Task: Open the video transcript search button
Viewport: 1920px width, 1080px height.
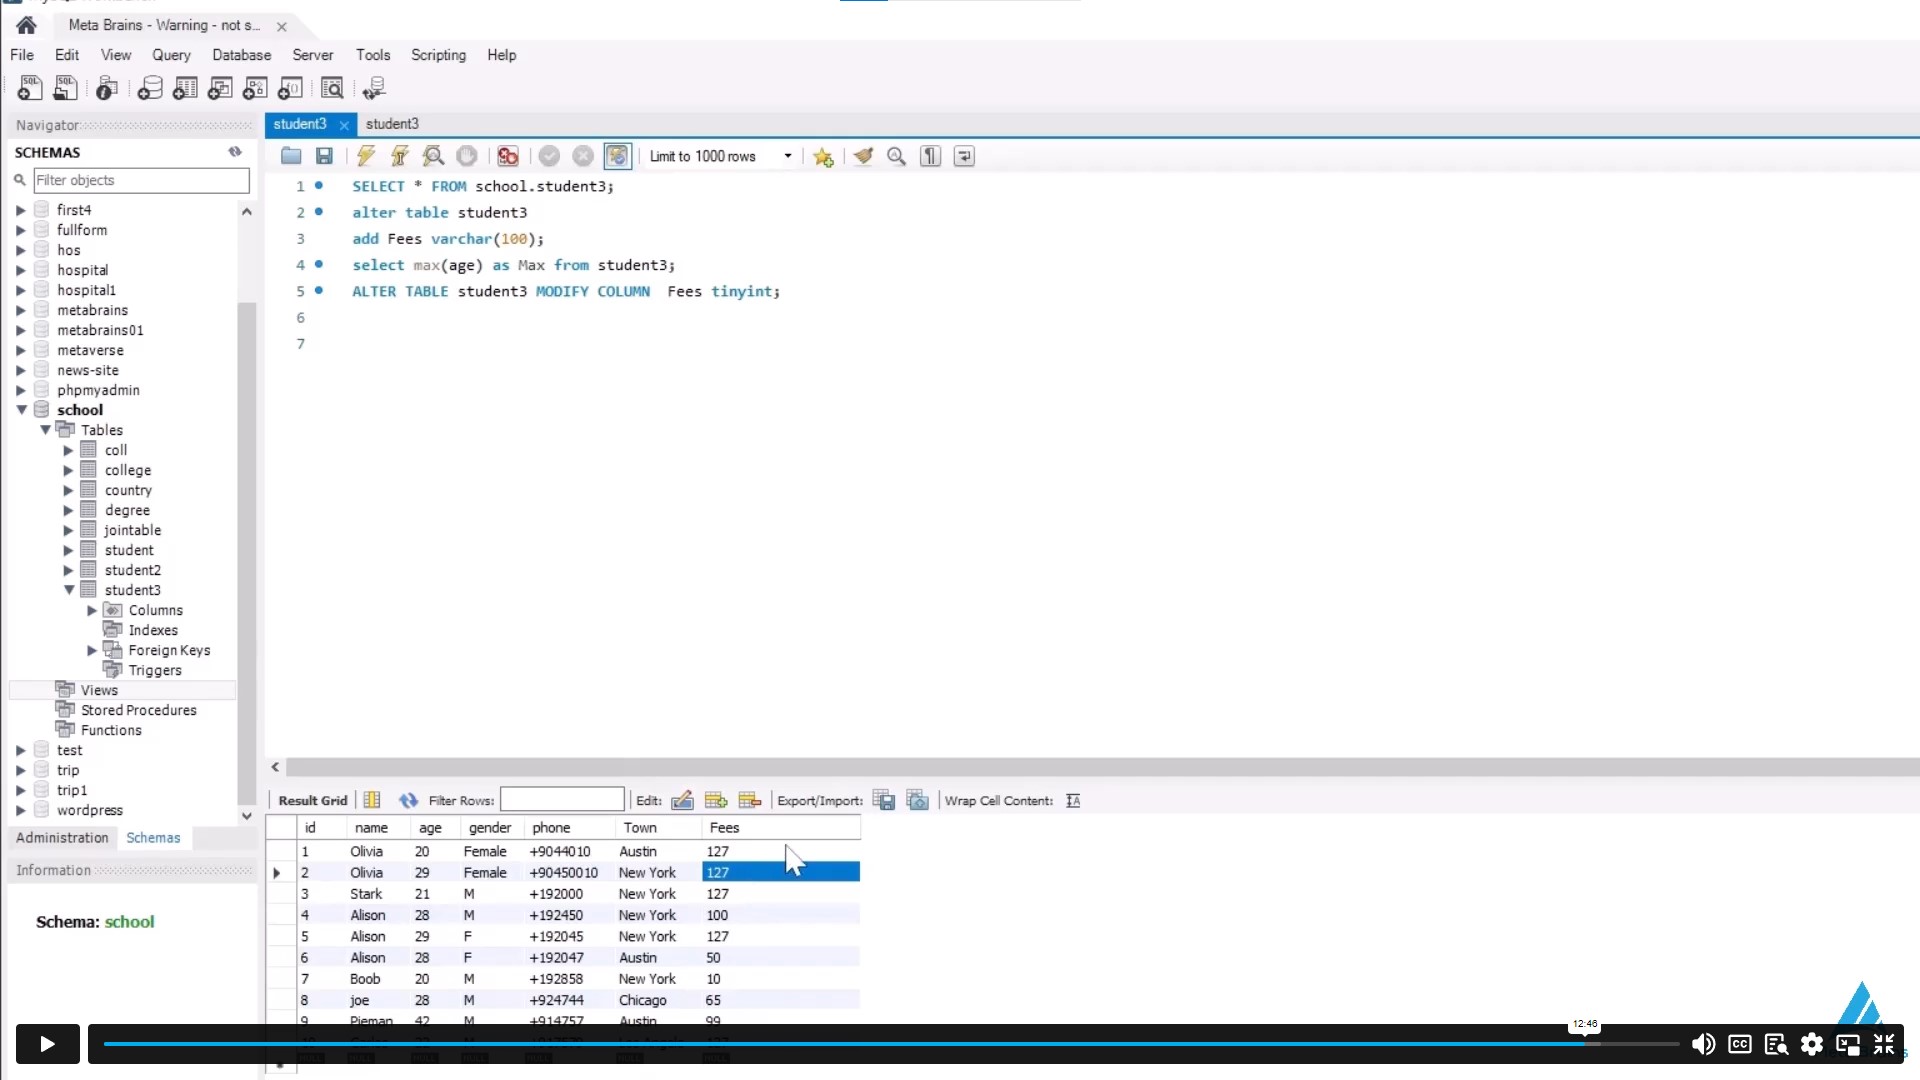Action: (1776, 1044)
